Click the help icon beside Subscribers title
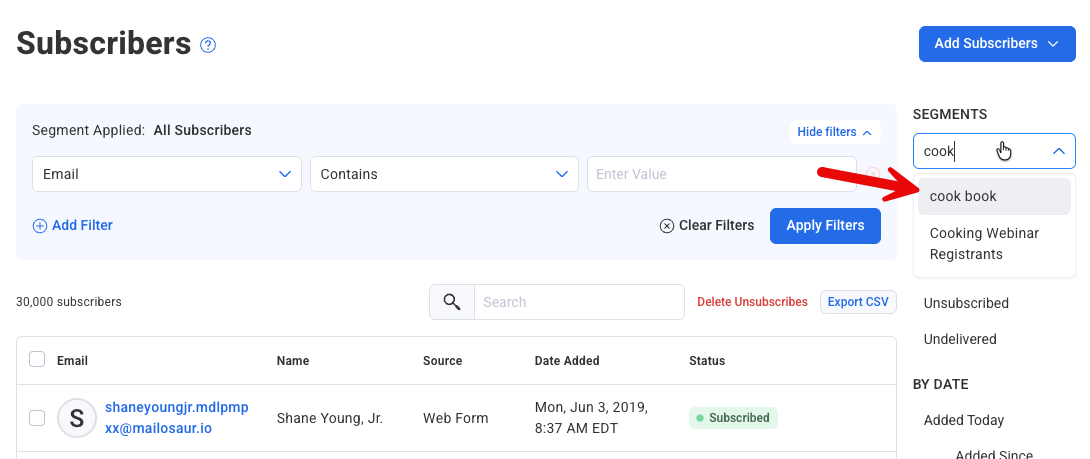The height and width of the screenshot is (459, 1090). coord(208,45)
